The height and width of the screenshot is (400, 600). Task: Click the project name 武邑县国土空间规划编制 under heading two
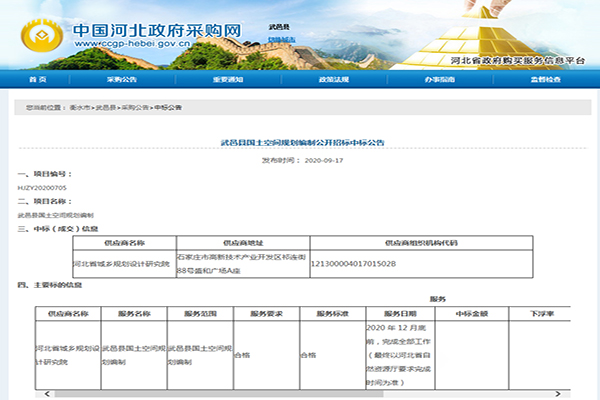55,216
